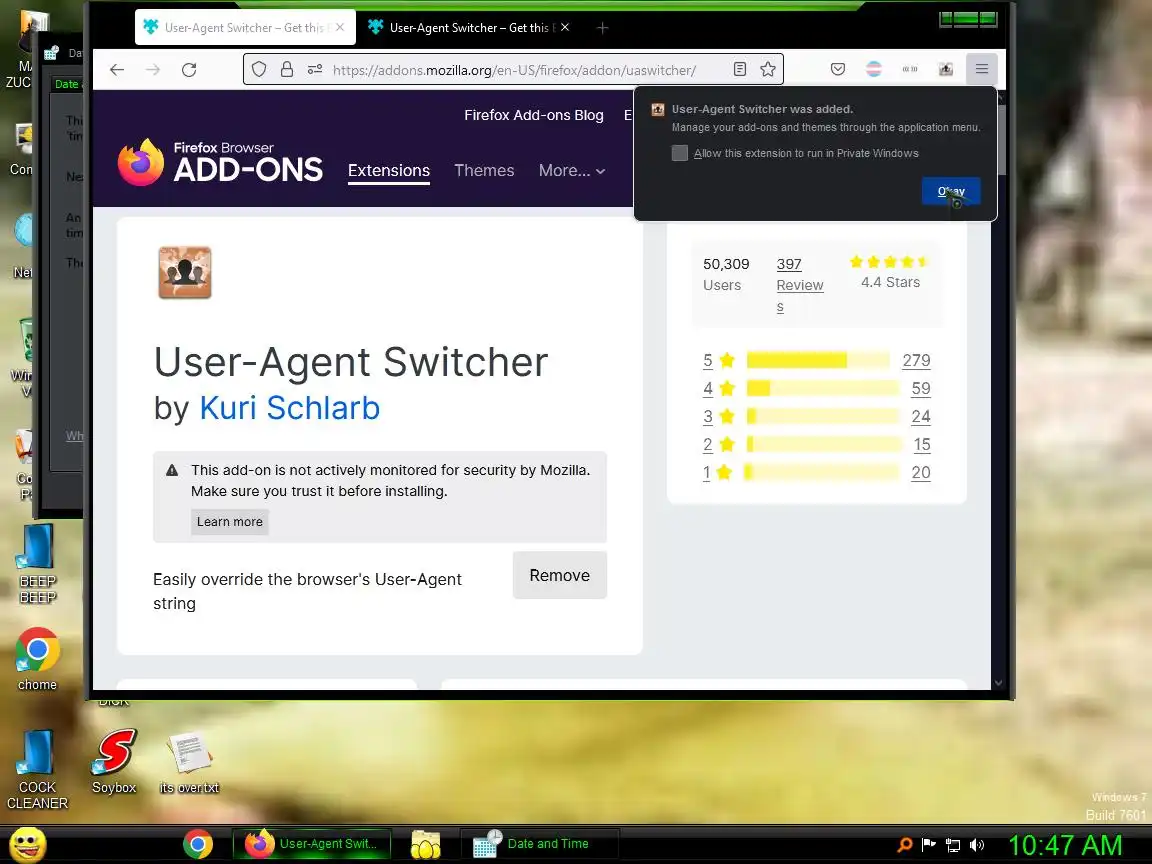Screen dimensions: 1152x864
Task: Click the double-parenthesis toolbar extension icon
Action: [x=910, y=69]
